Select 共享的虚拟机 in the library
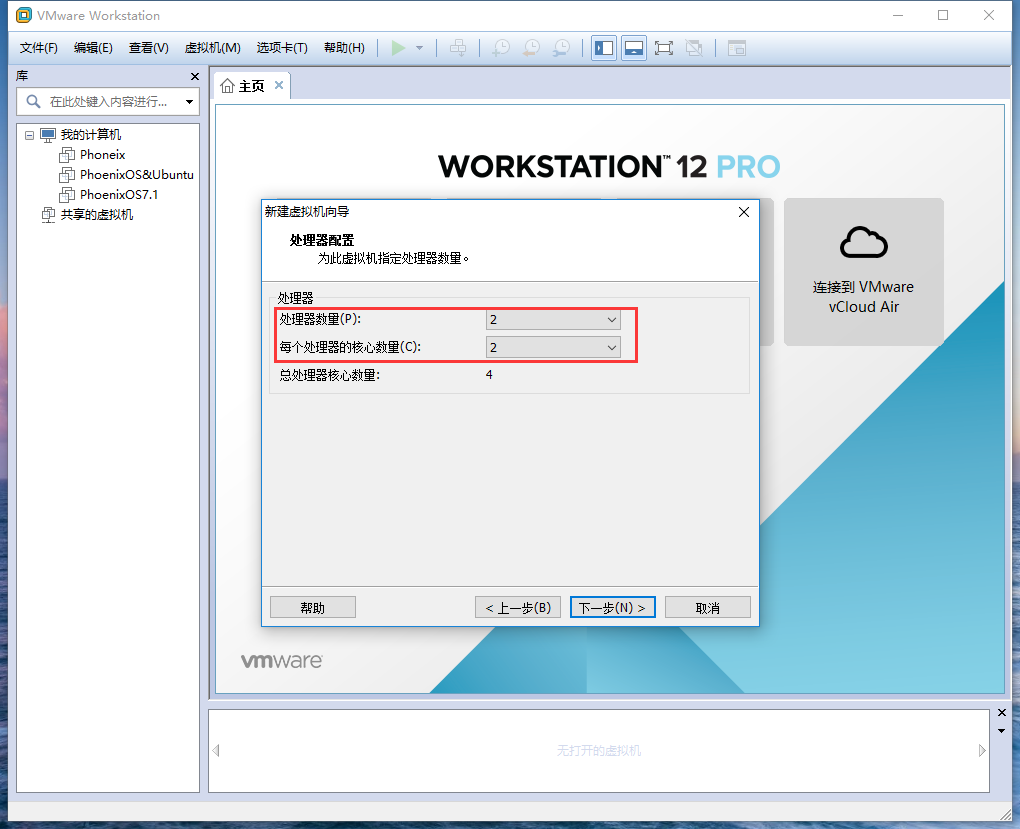Screen dimensions: 1020x829 coord(96,215)
